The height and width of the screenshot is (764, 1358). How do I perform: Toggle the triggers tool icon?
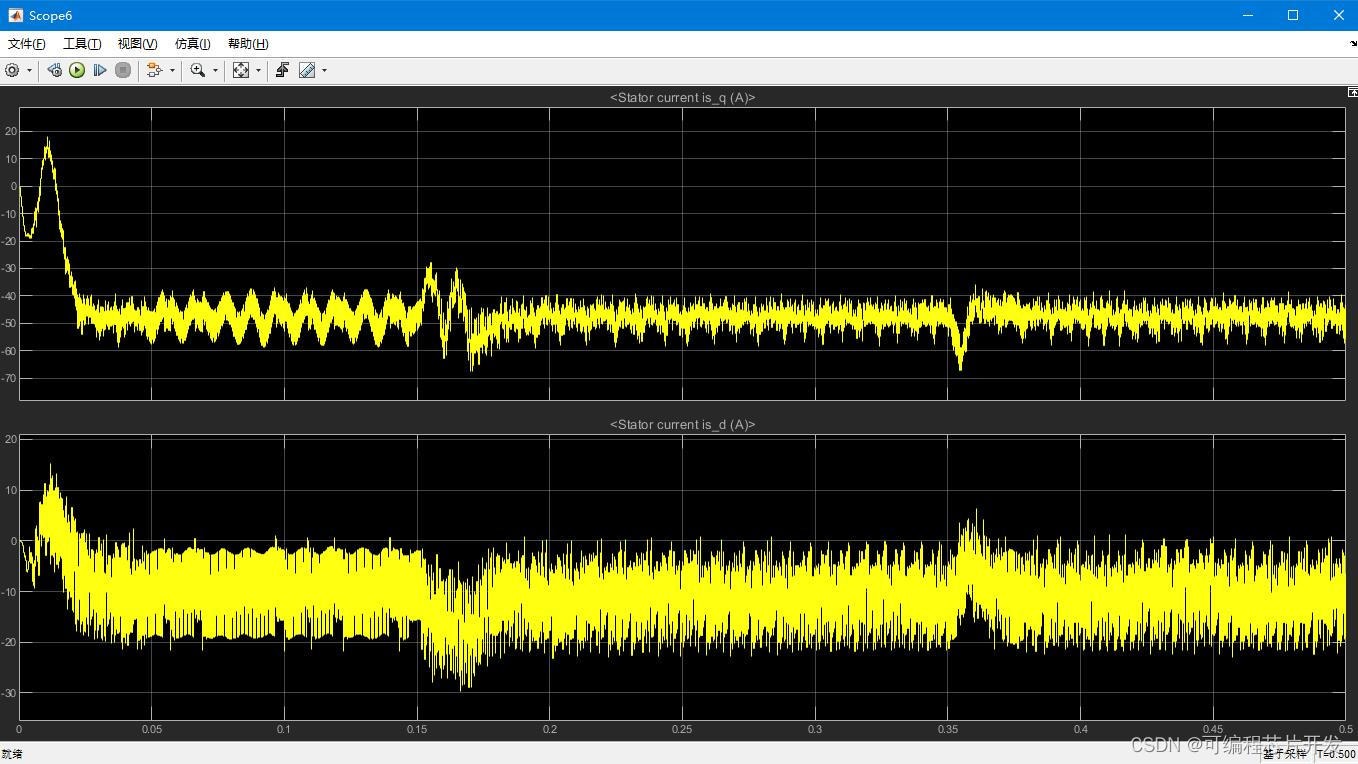click(282, 70)
